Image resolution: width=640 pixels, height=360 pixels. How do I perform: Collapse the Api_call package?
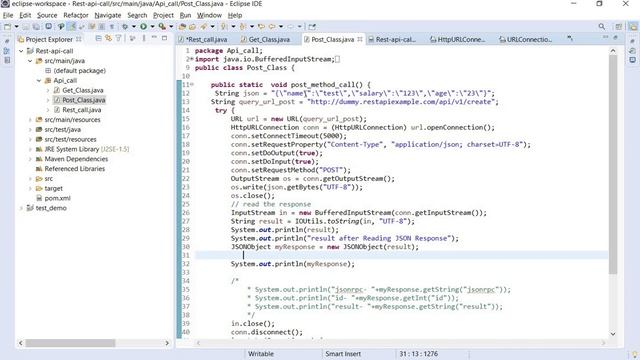coord(39,80)
